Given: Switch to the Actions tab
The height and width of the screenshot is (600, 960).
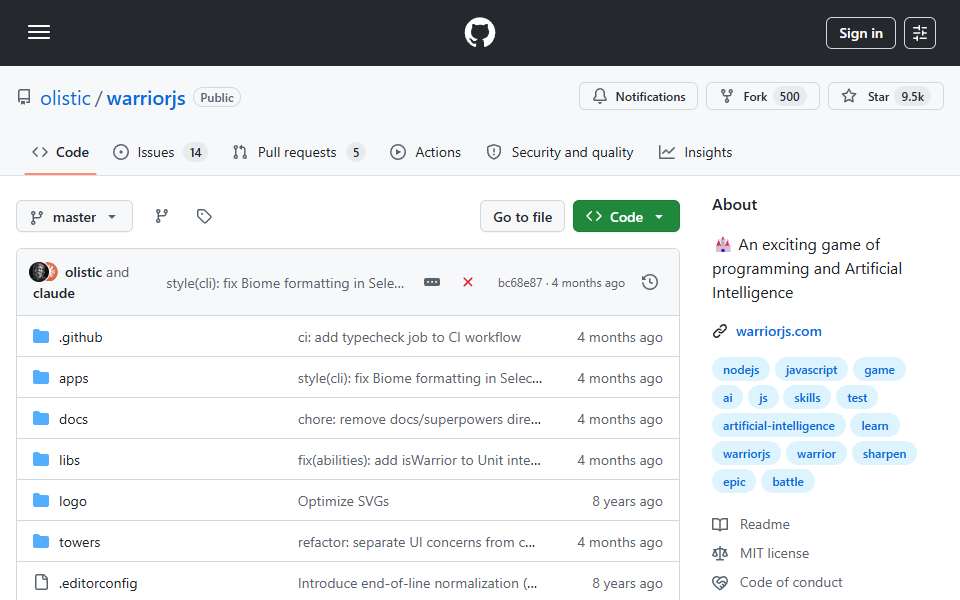Looking at the screenshot, I should tap(426, 152).
